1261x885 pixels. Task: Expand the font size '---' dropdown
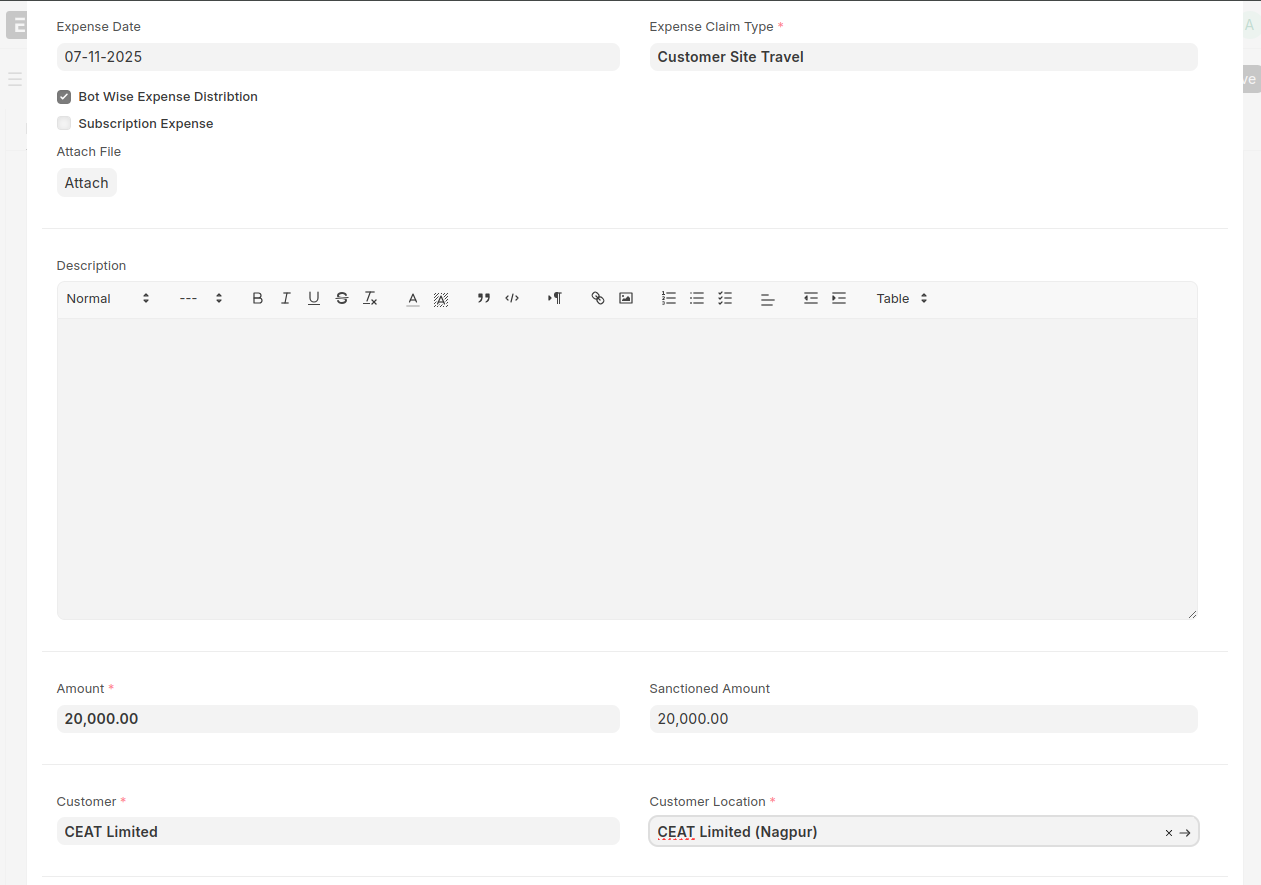(200, 298)
